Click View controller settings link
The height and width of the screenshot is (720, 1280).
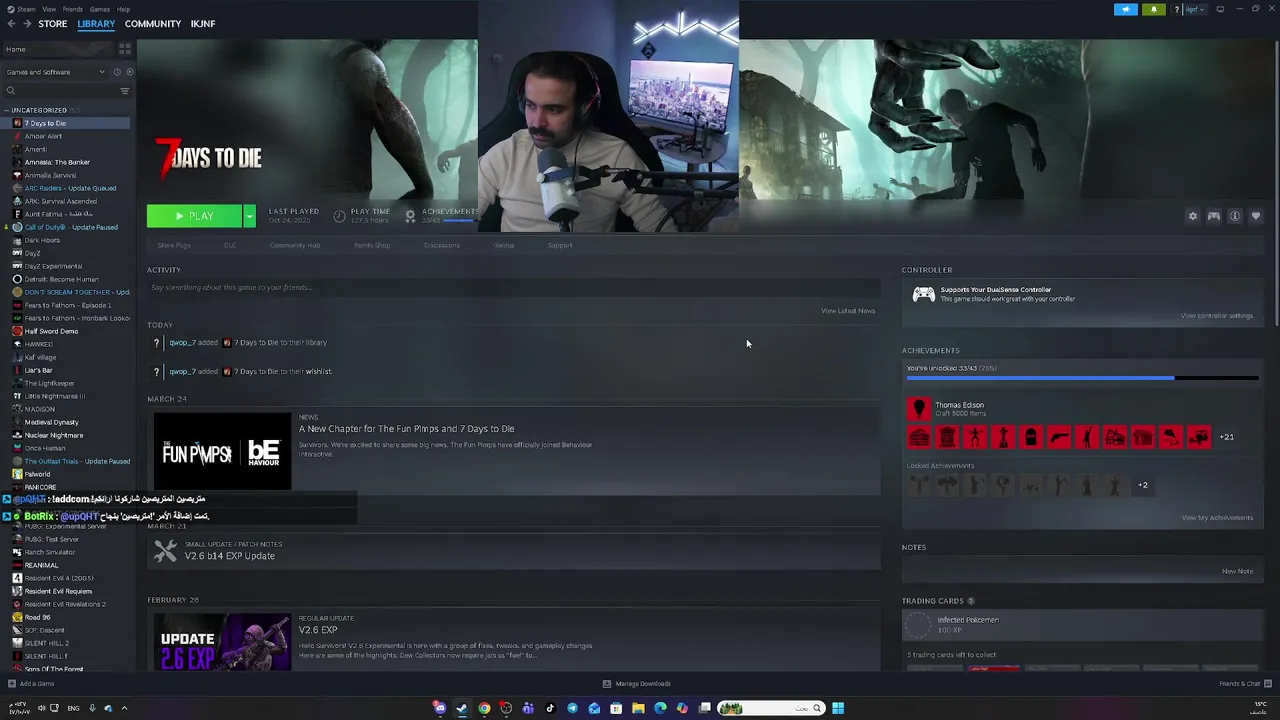[x=1217, y=316]
